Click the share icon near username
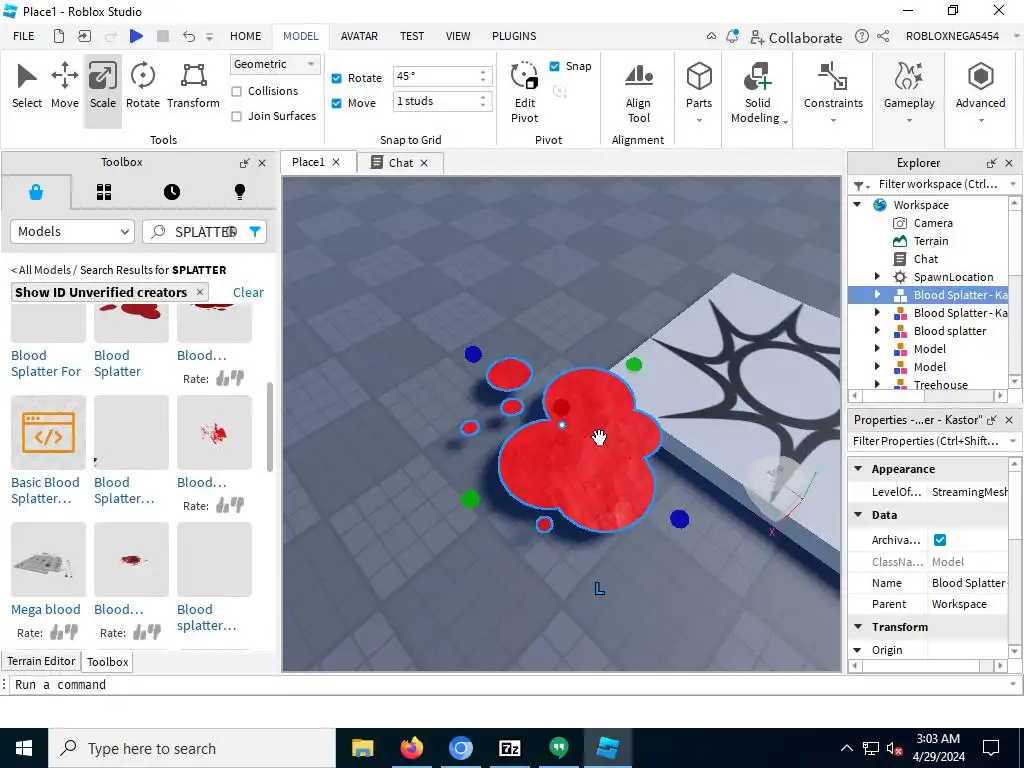The height and width of the screenshot is (768, 1024). (x=883, y=37)
